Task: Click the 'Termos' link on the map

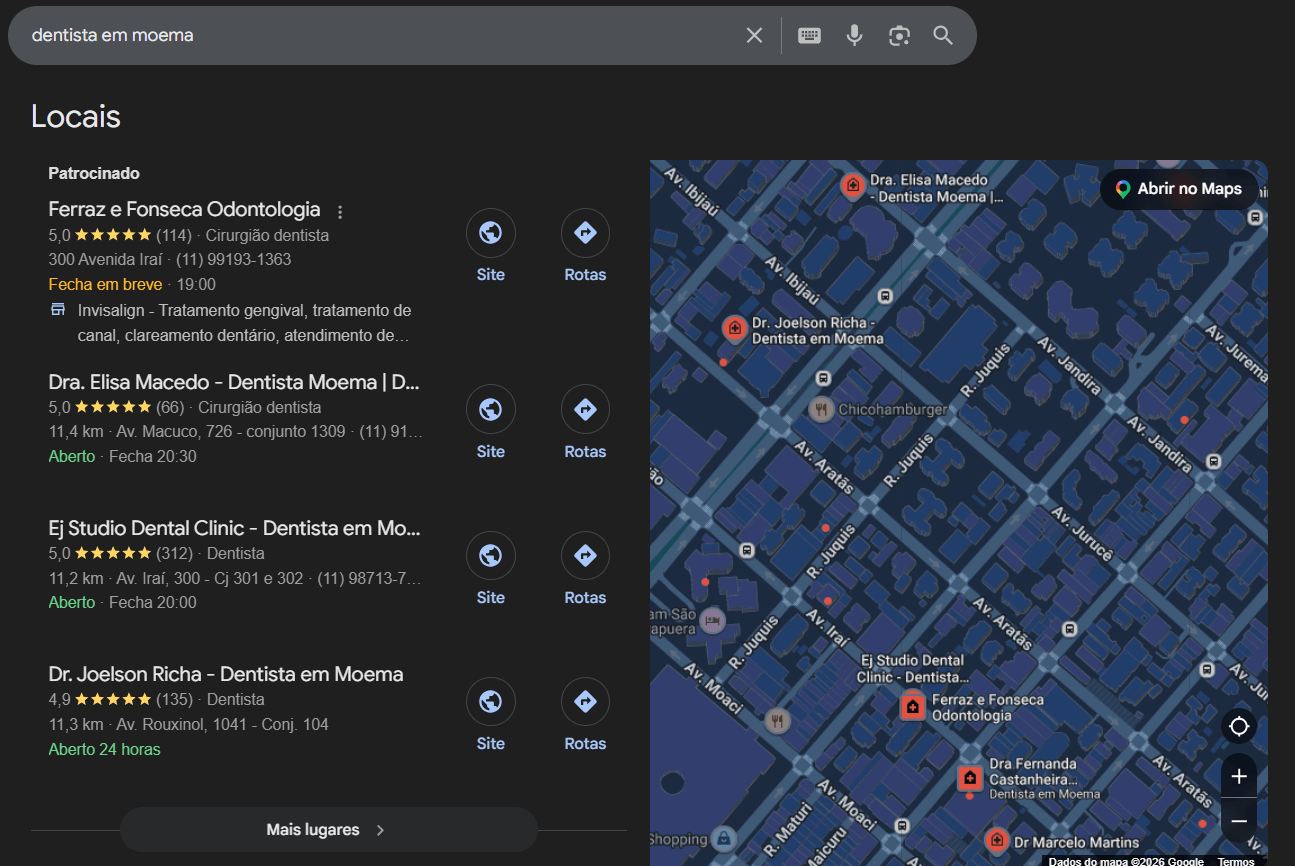Action: (1236, 861)
